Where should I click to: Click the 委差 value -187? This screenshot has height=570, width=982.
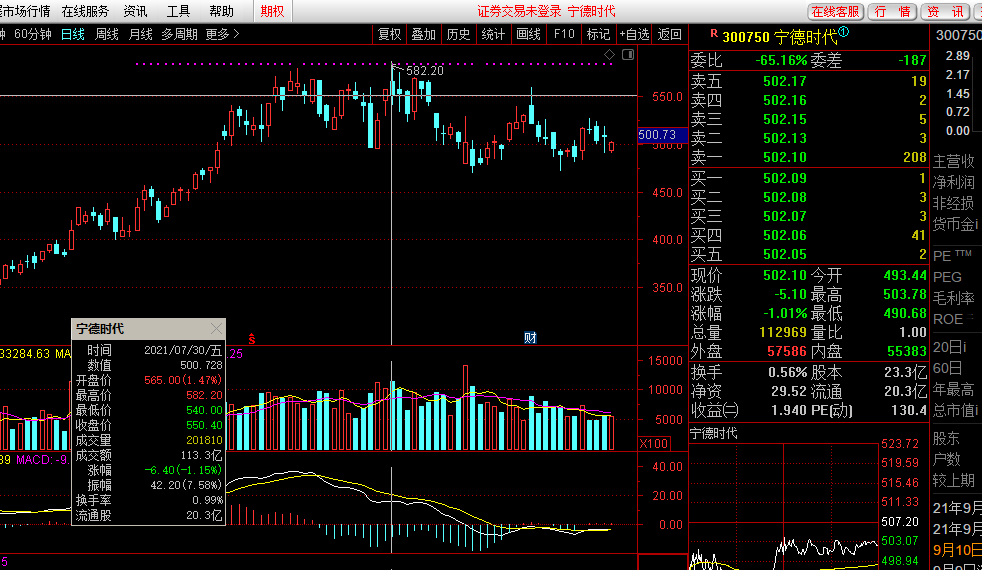tap(912, 61)
